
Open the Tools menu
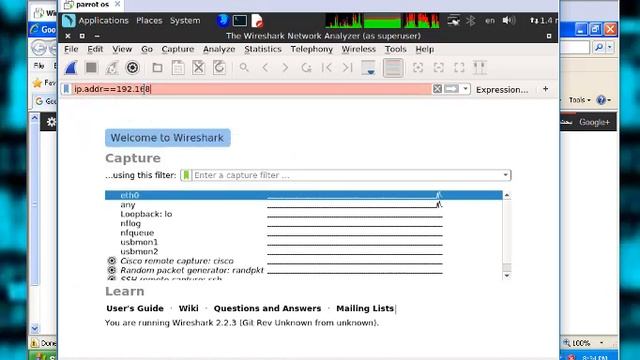(396, 49)
